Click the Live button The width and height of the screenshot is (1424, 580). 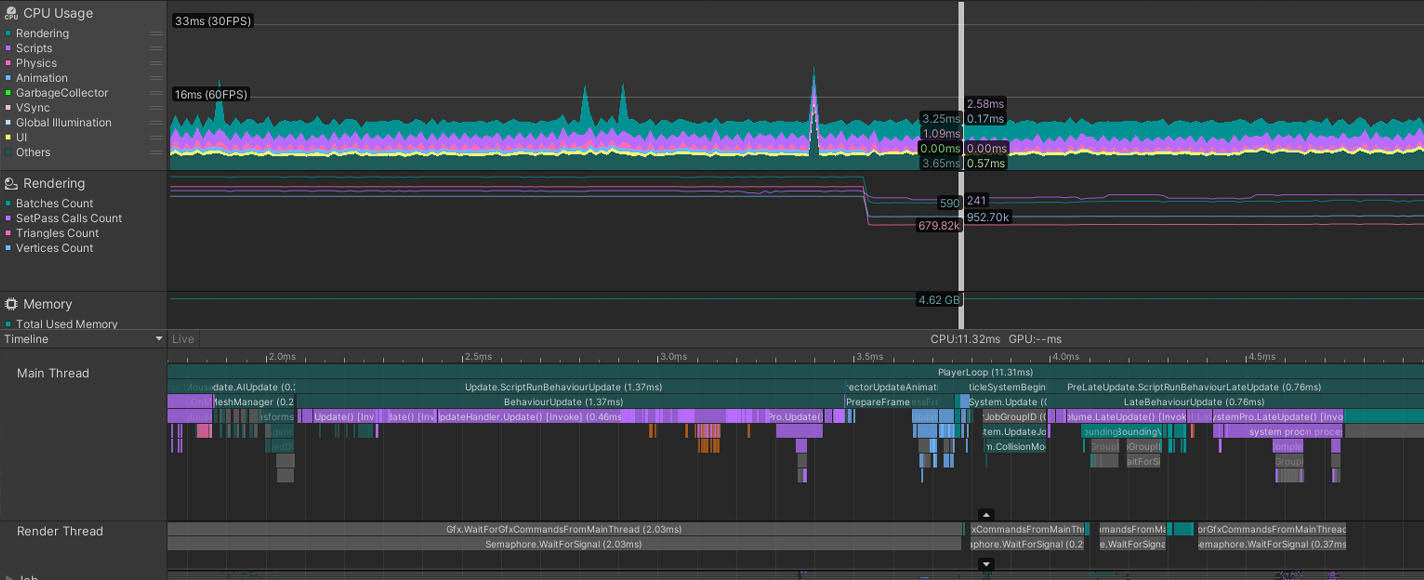183,339
